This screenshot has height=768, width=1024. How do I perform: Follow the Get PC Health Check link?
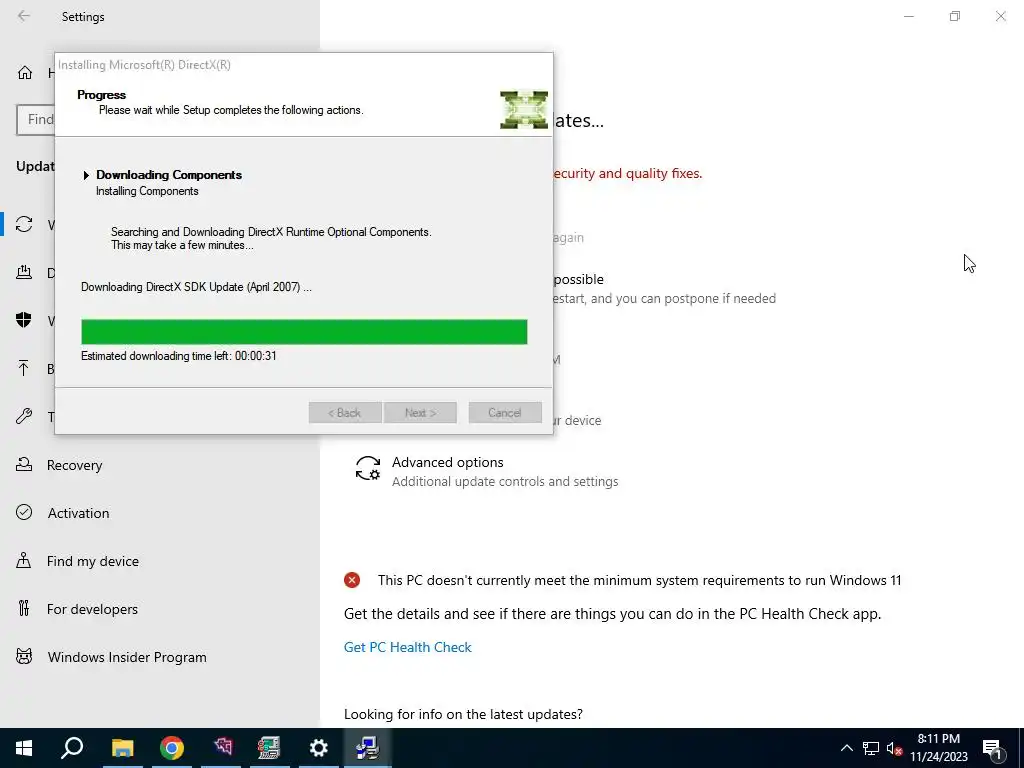[x=408, y=647]
